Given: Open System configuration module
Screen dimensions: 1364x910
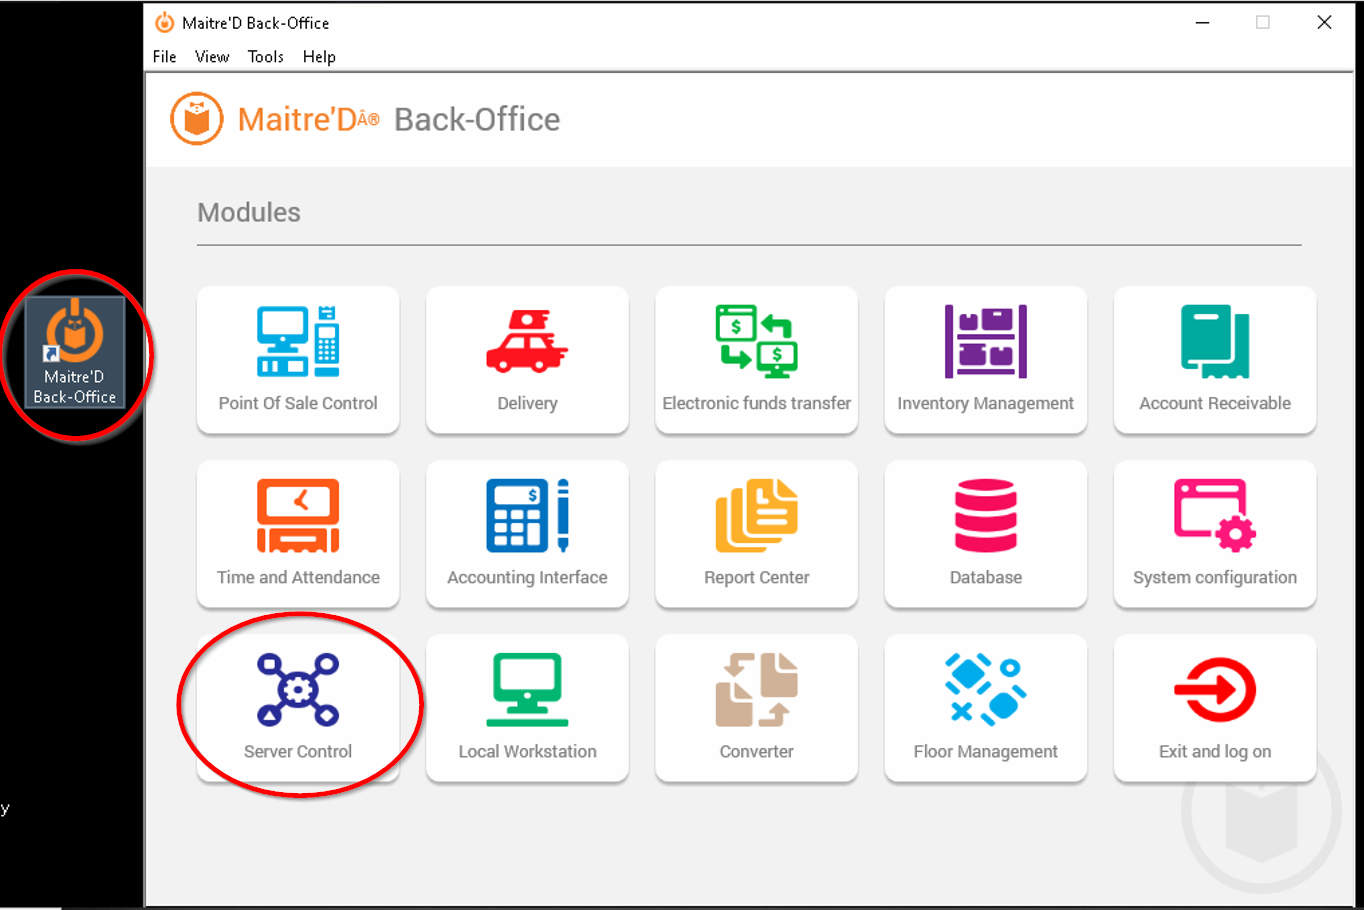Looking at the screenshot, I should 1215,534.
